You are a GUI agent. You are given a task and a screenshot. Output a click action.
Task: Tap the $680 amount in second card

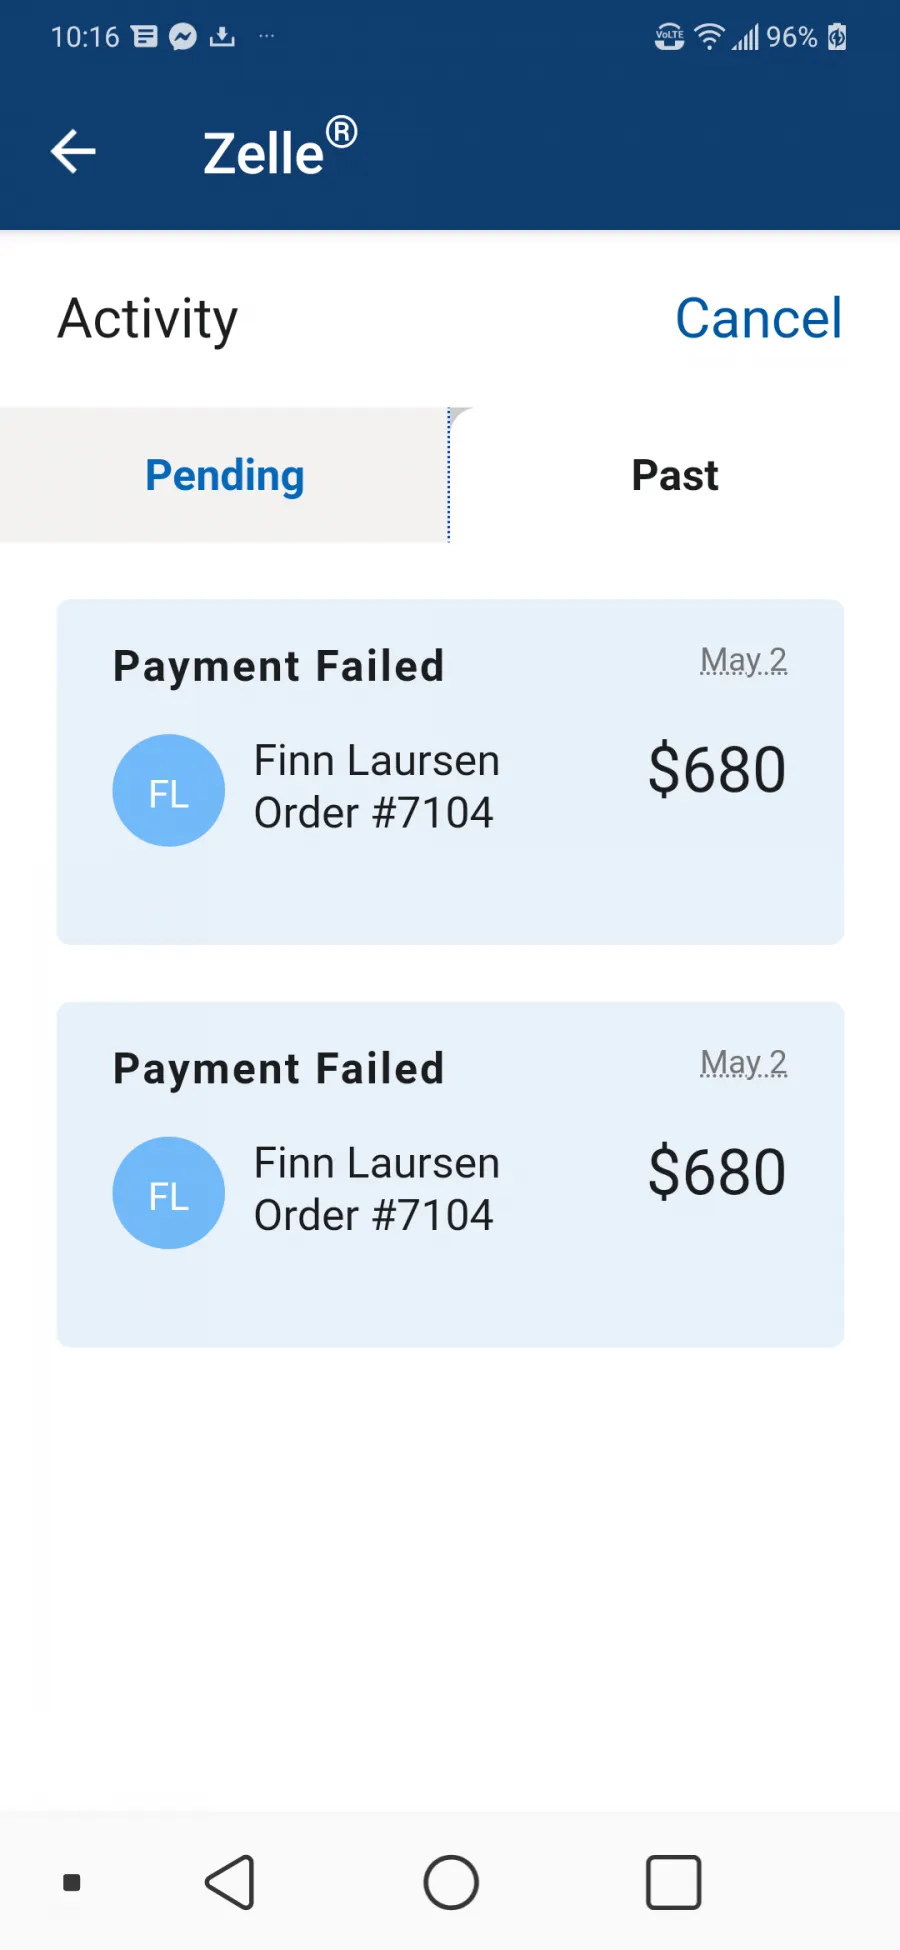point(717,1171)
